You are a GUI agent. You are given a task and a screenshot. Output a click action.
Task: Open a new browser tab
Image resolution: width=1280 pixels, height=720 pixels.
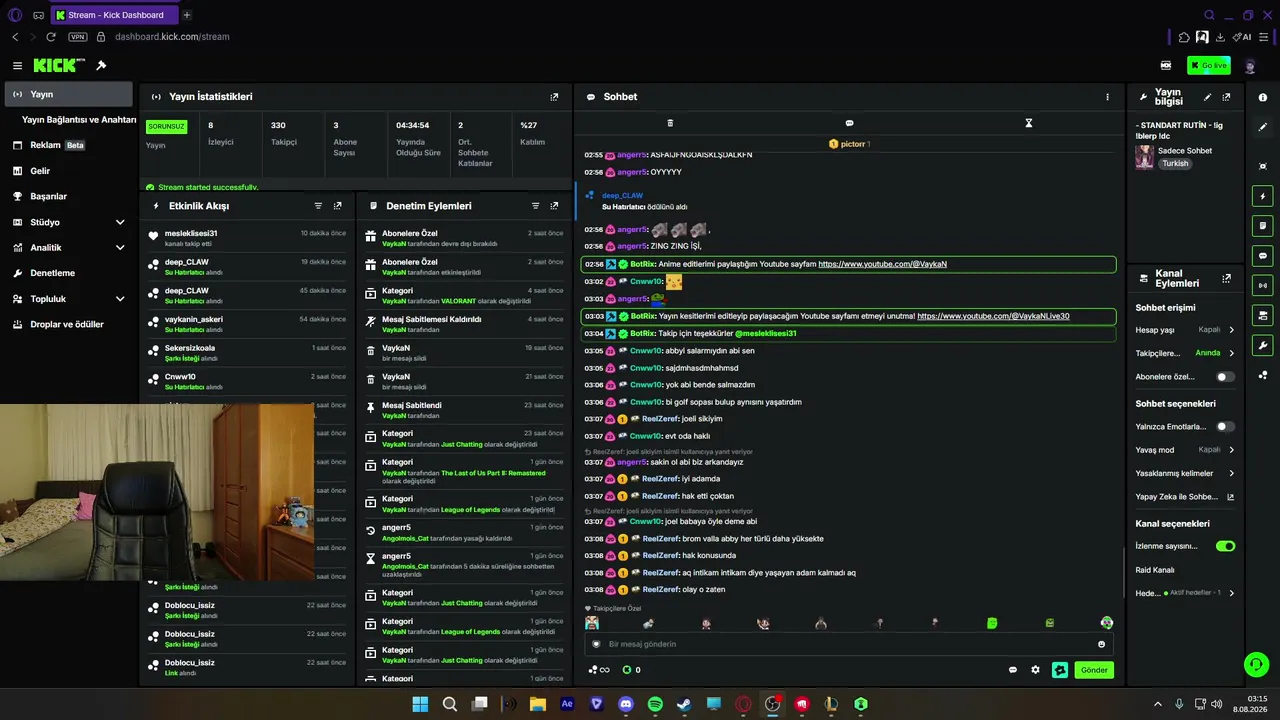coord(186,15)
